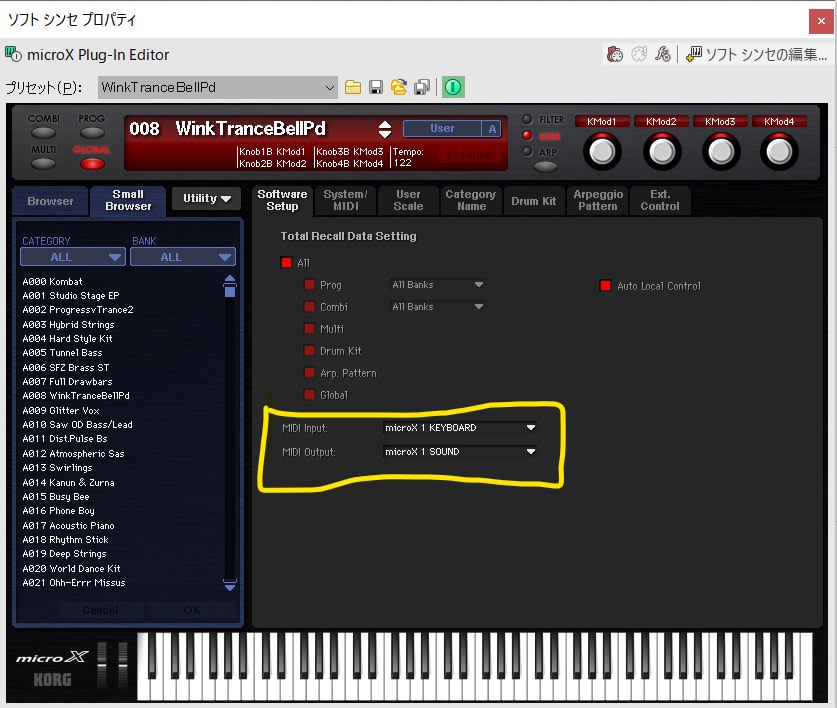
Task: Enable ARP knob mode LED
Action: coord(527,152)
